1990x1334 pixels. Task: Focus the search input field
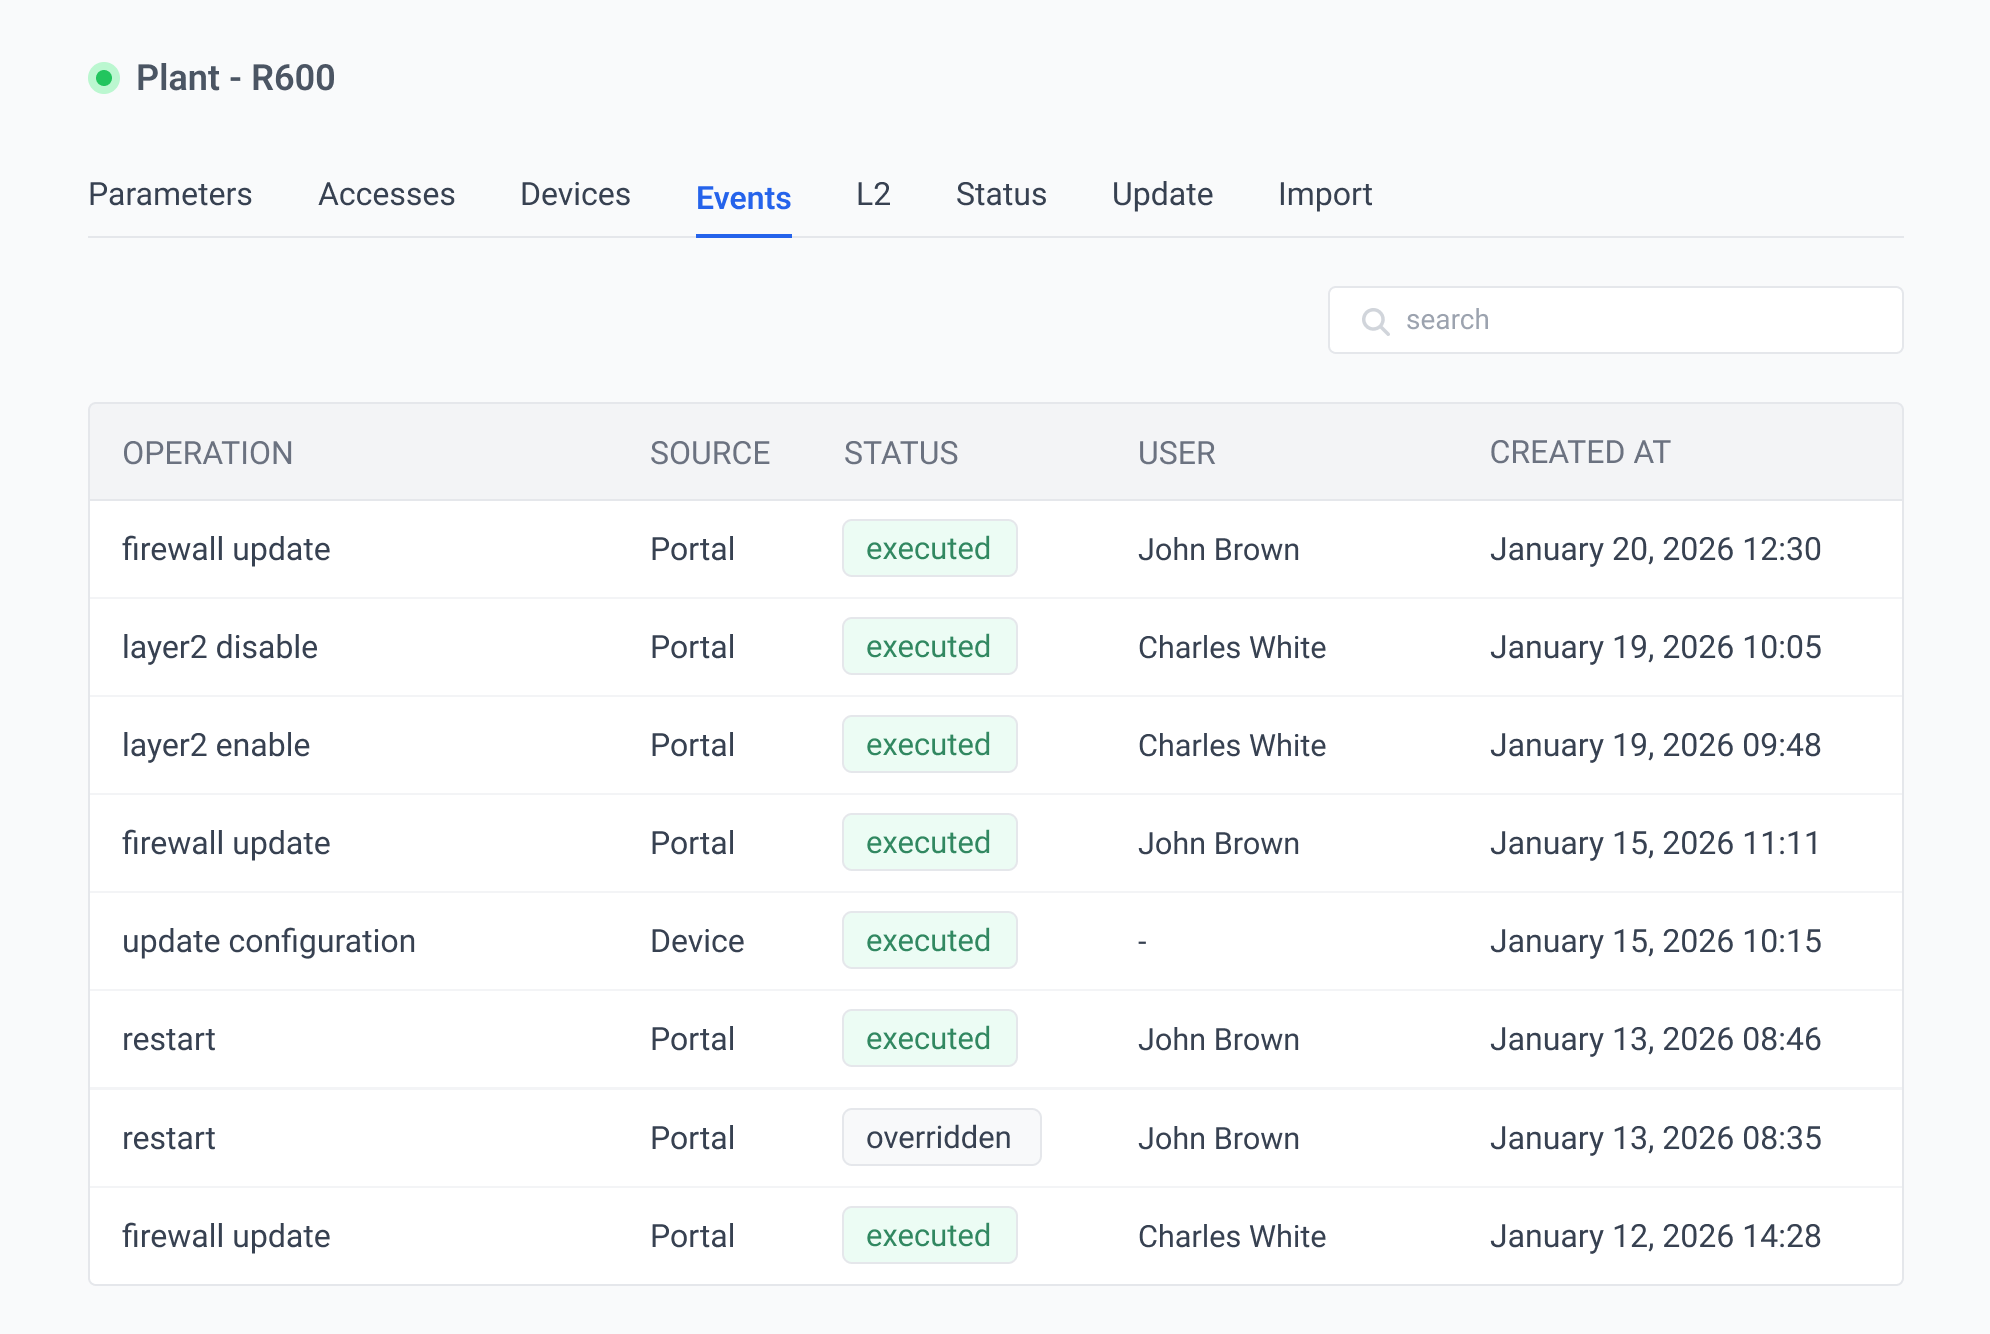point(1640,320)
